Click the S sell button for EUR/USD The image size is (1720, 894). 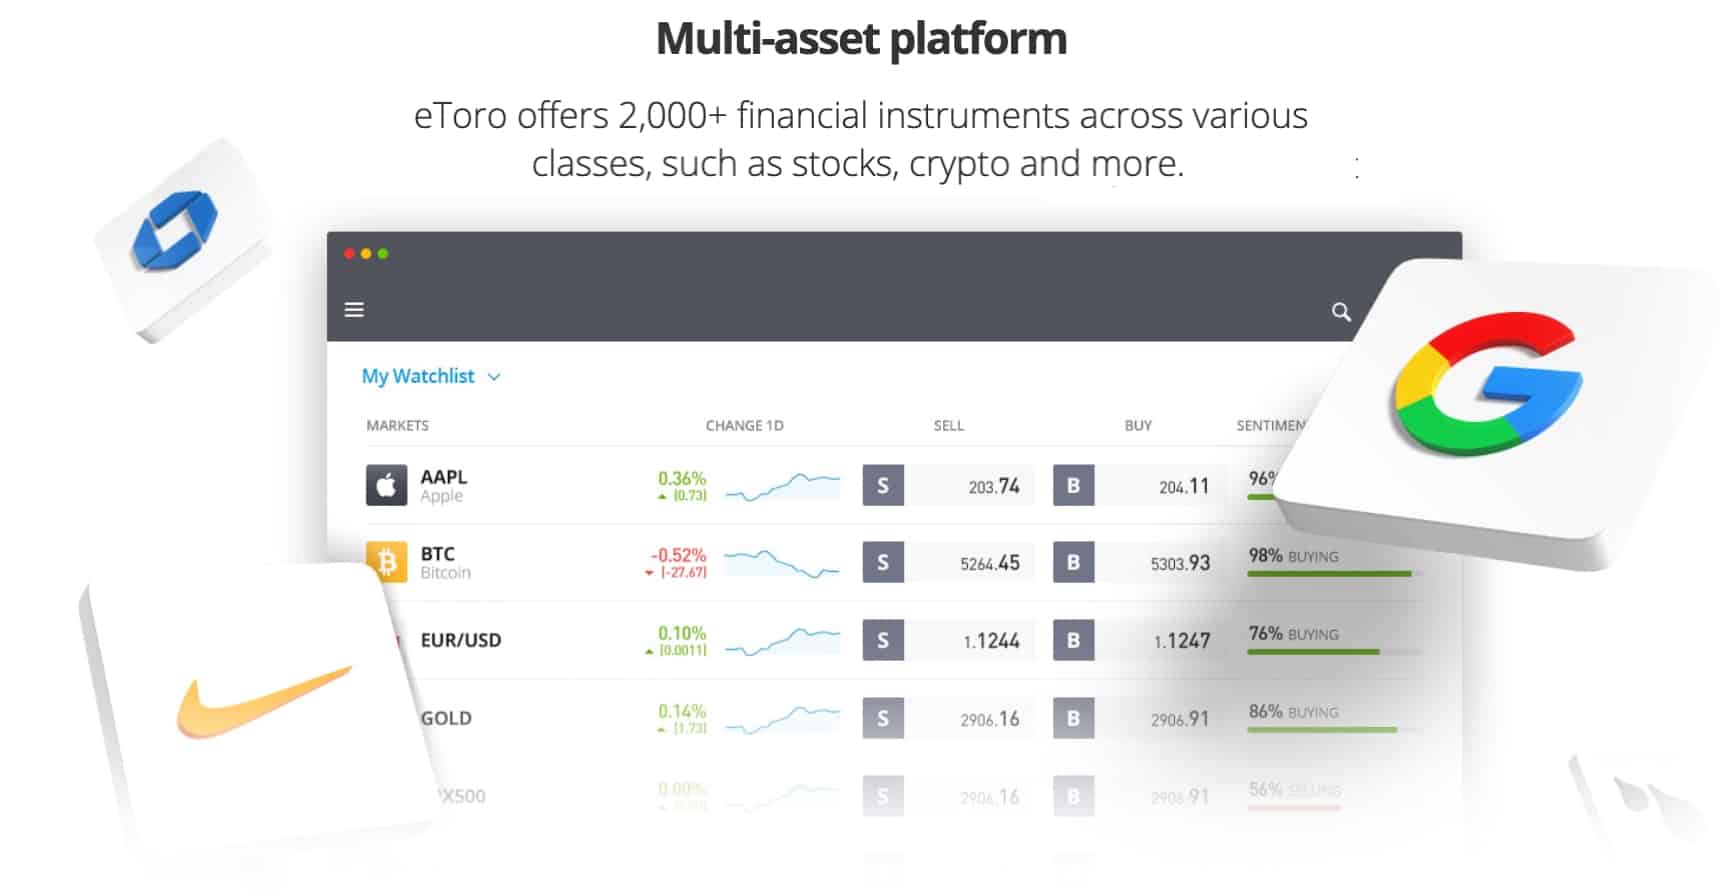[883, 640]
